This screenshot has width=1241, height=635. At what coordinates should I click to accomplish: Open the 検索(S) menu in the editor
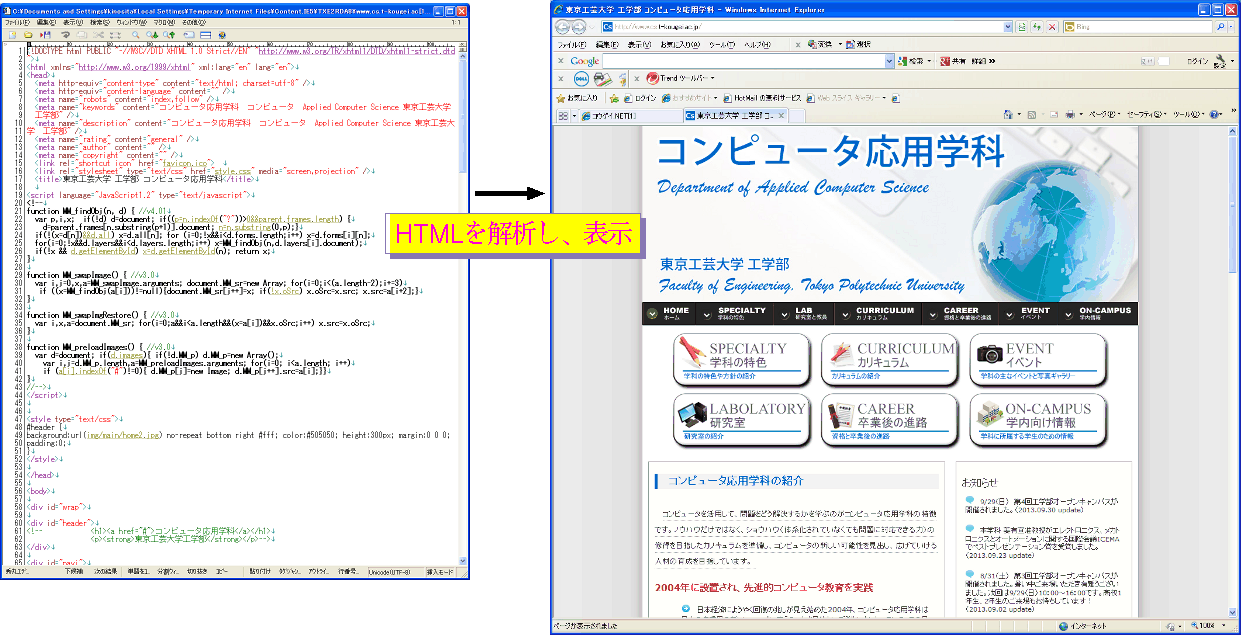click(100, 22)
